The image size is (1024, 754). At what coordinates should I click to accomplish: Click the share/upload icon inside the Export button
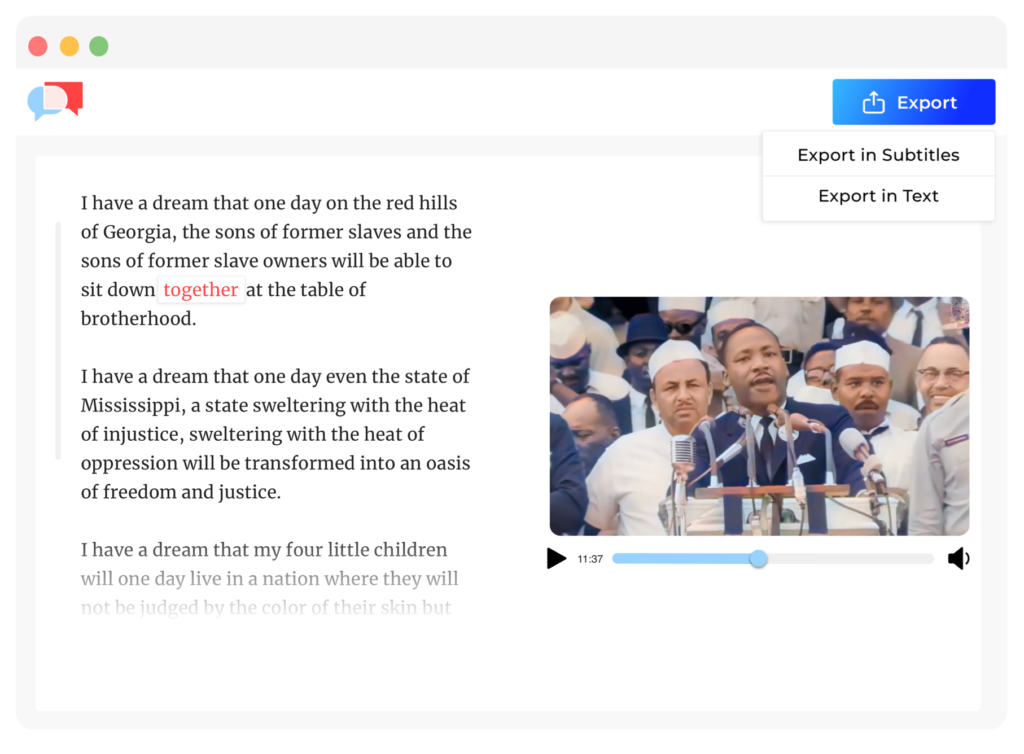tap(875, 101)
